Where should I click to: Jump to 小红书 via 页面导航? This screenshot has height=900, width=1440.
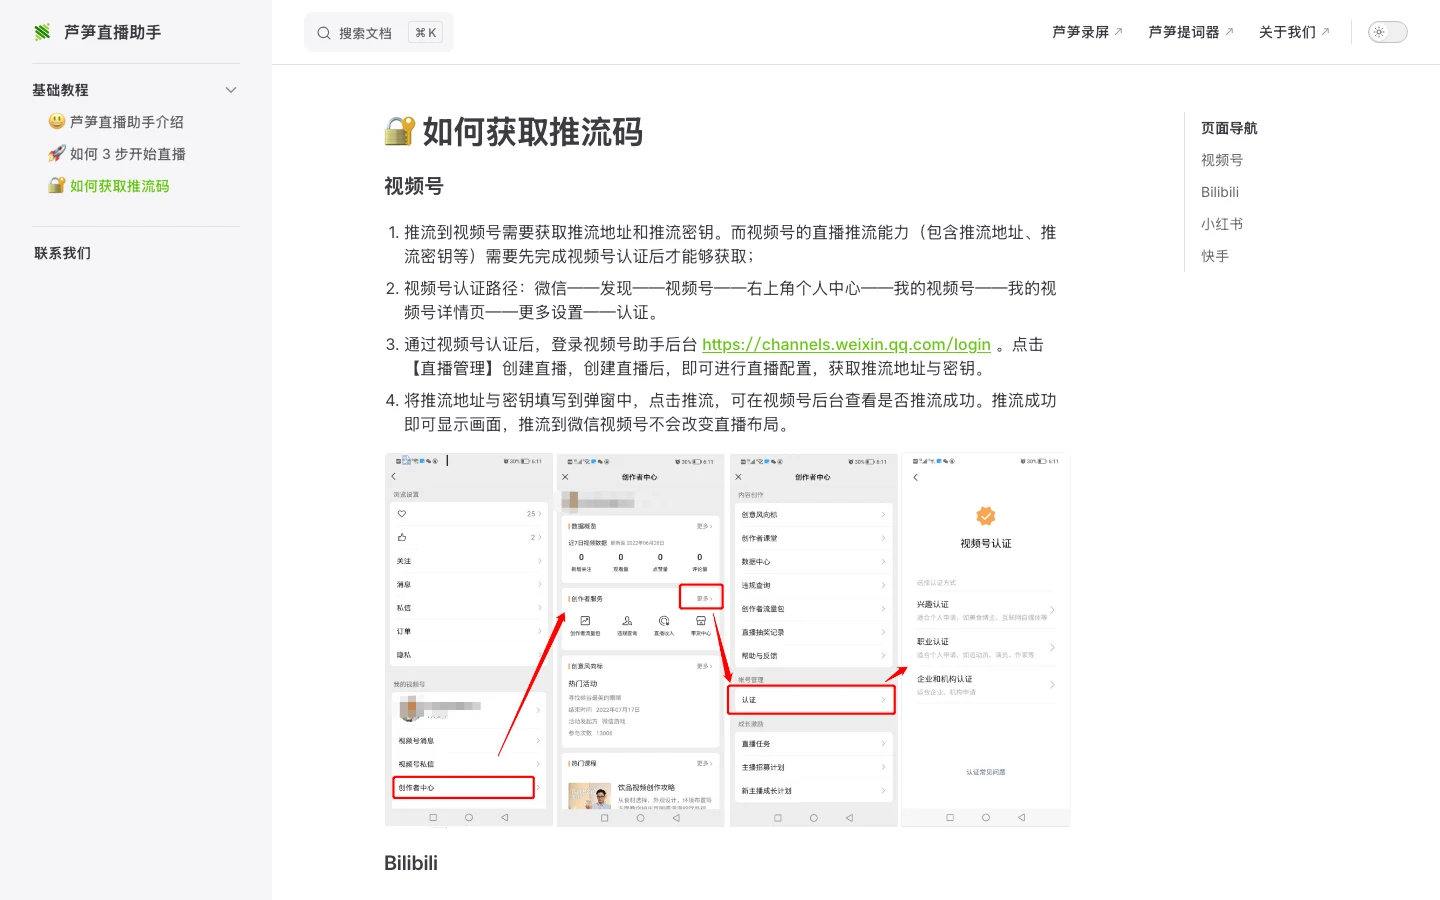[x=1222, y=224]
